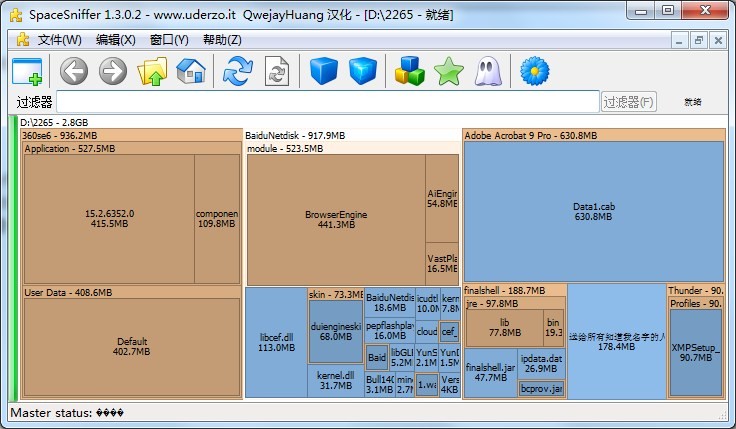Click the green star icon
The height and width of the screenshot is (429, 736).
(449, 71)
